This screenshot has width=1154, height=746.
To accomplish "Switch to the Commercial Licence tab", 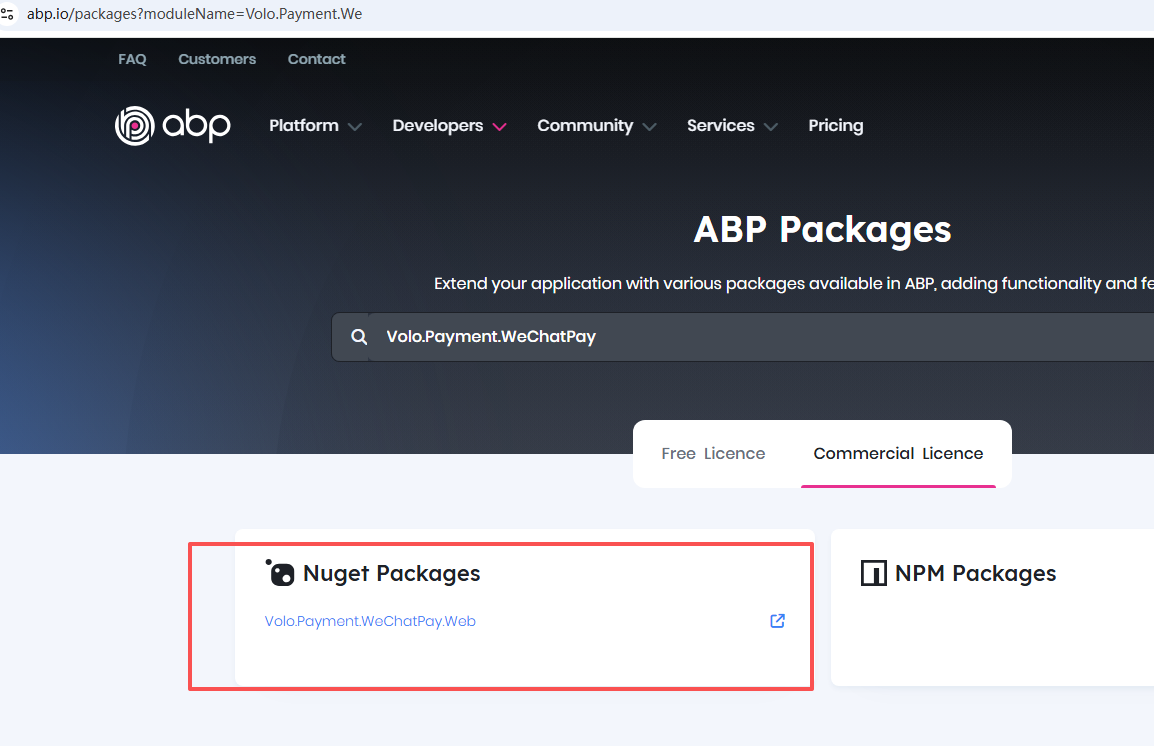I will [898, 453].
